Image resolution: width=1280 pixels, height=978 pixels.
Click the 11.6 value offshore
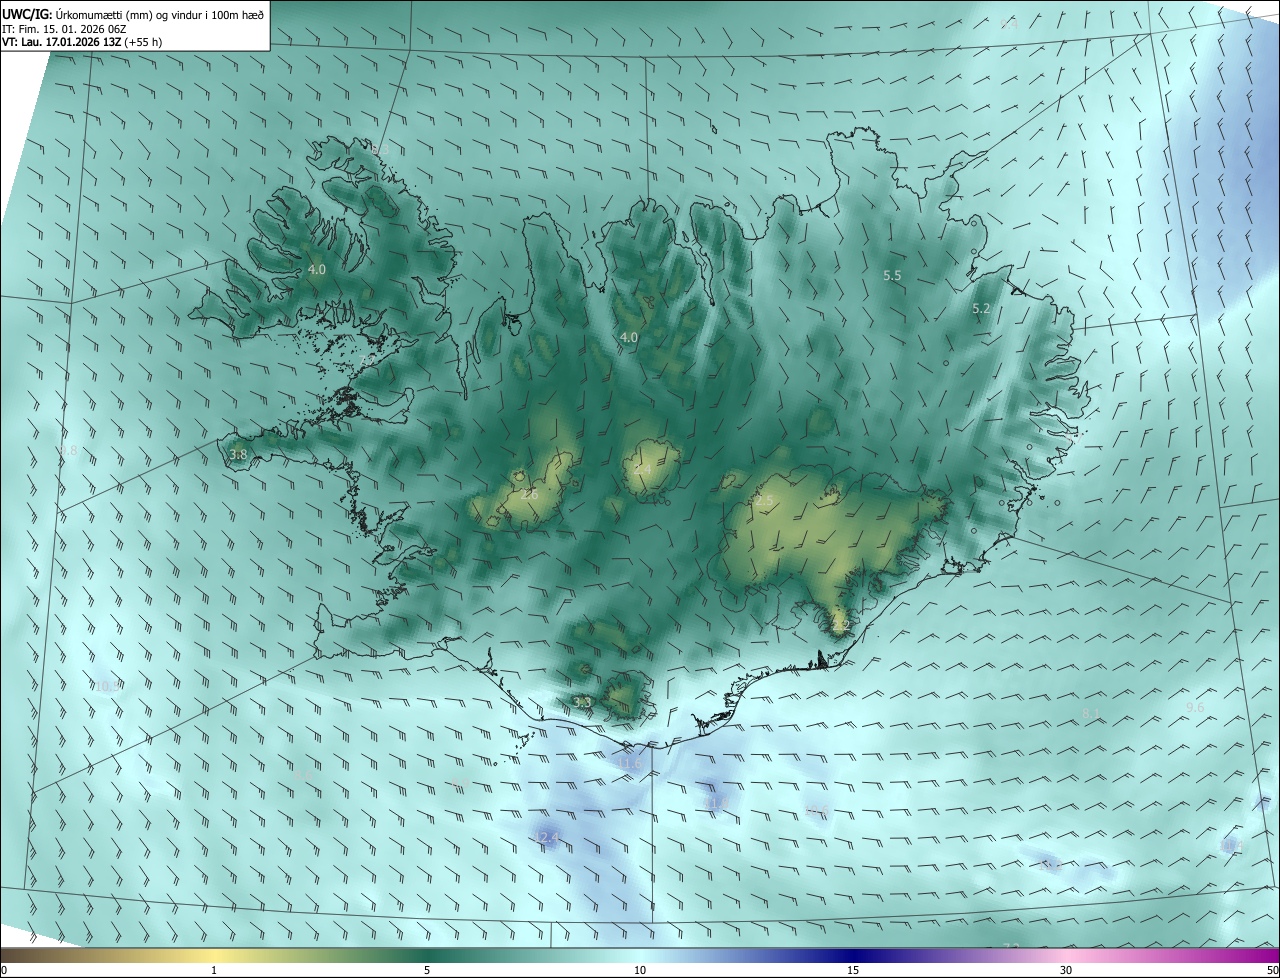point(629,764)
